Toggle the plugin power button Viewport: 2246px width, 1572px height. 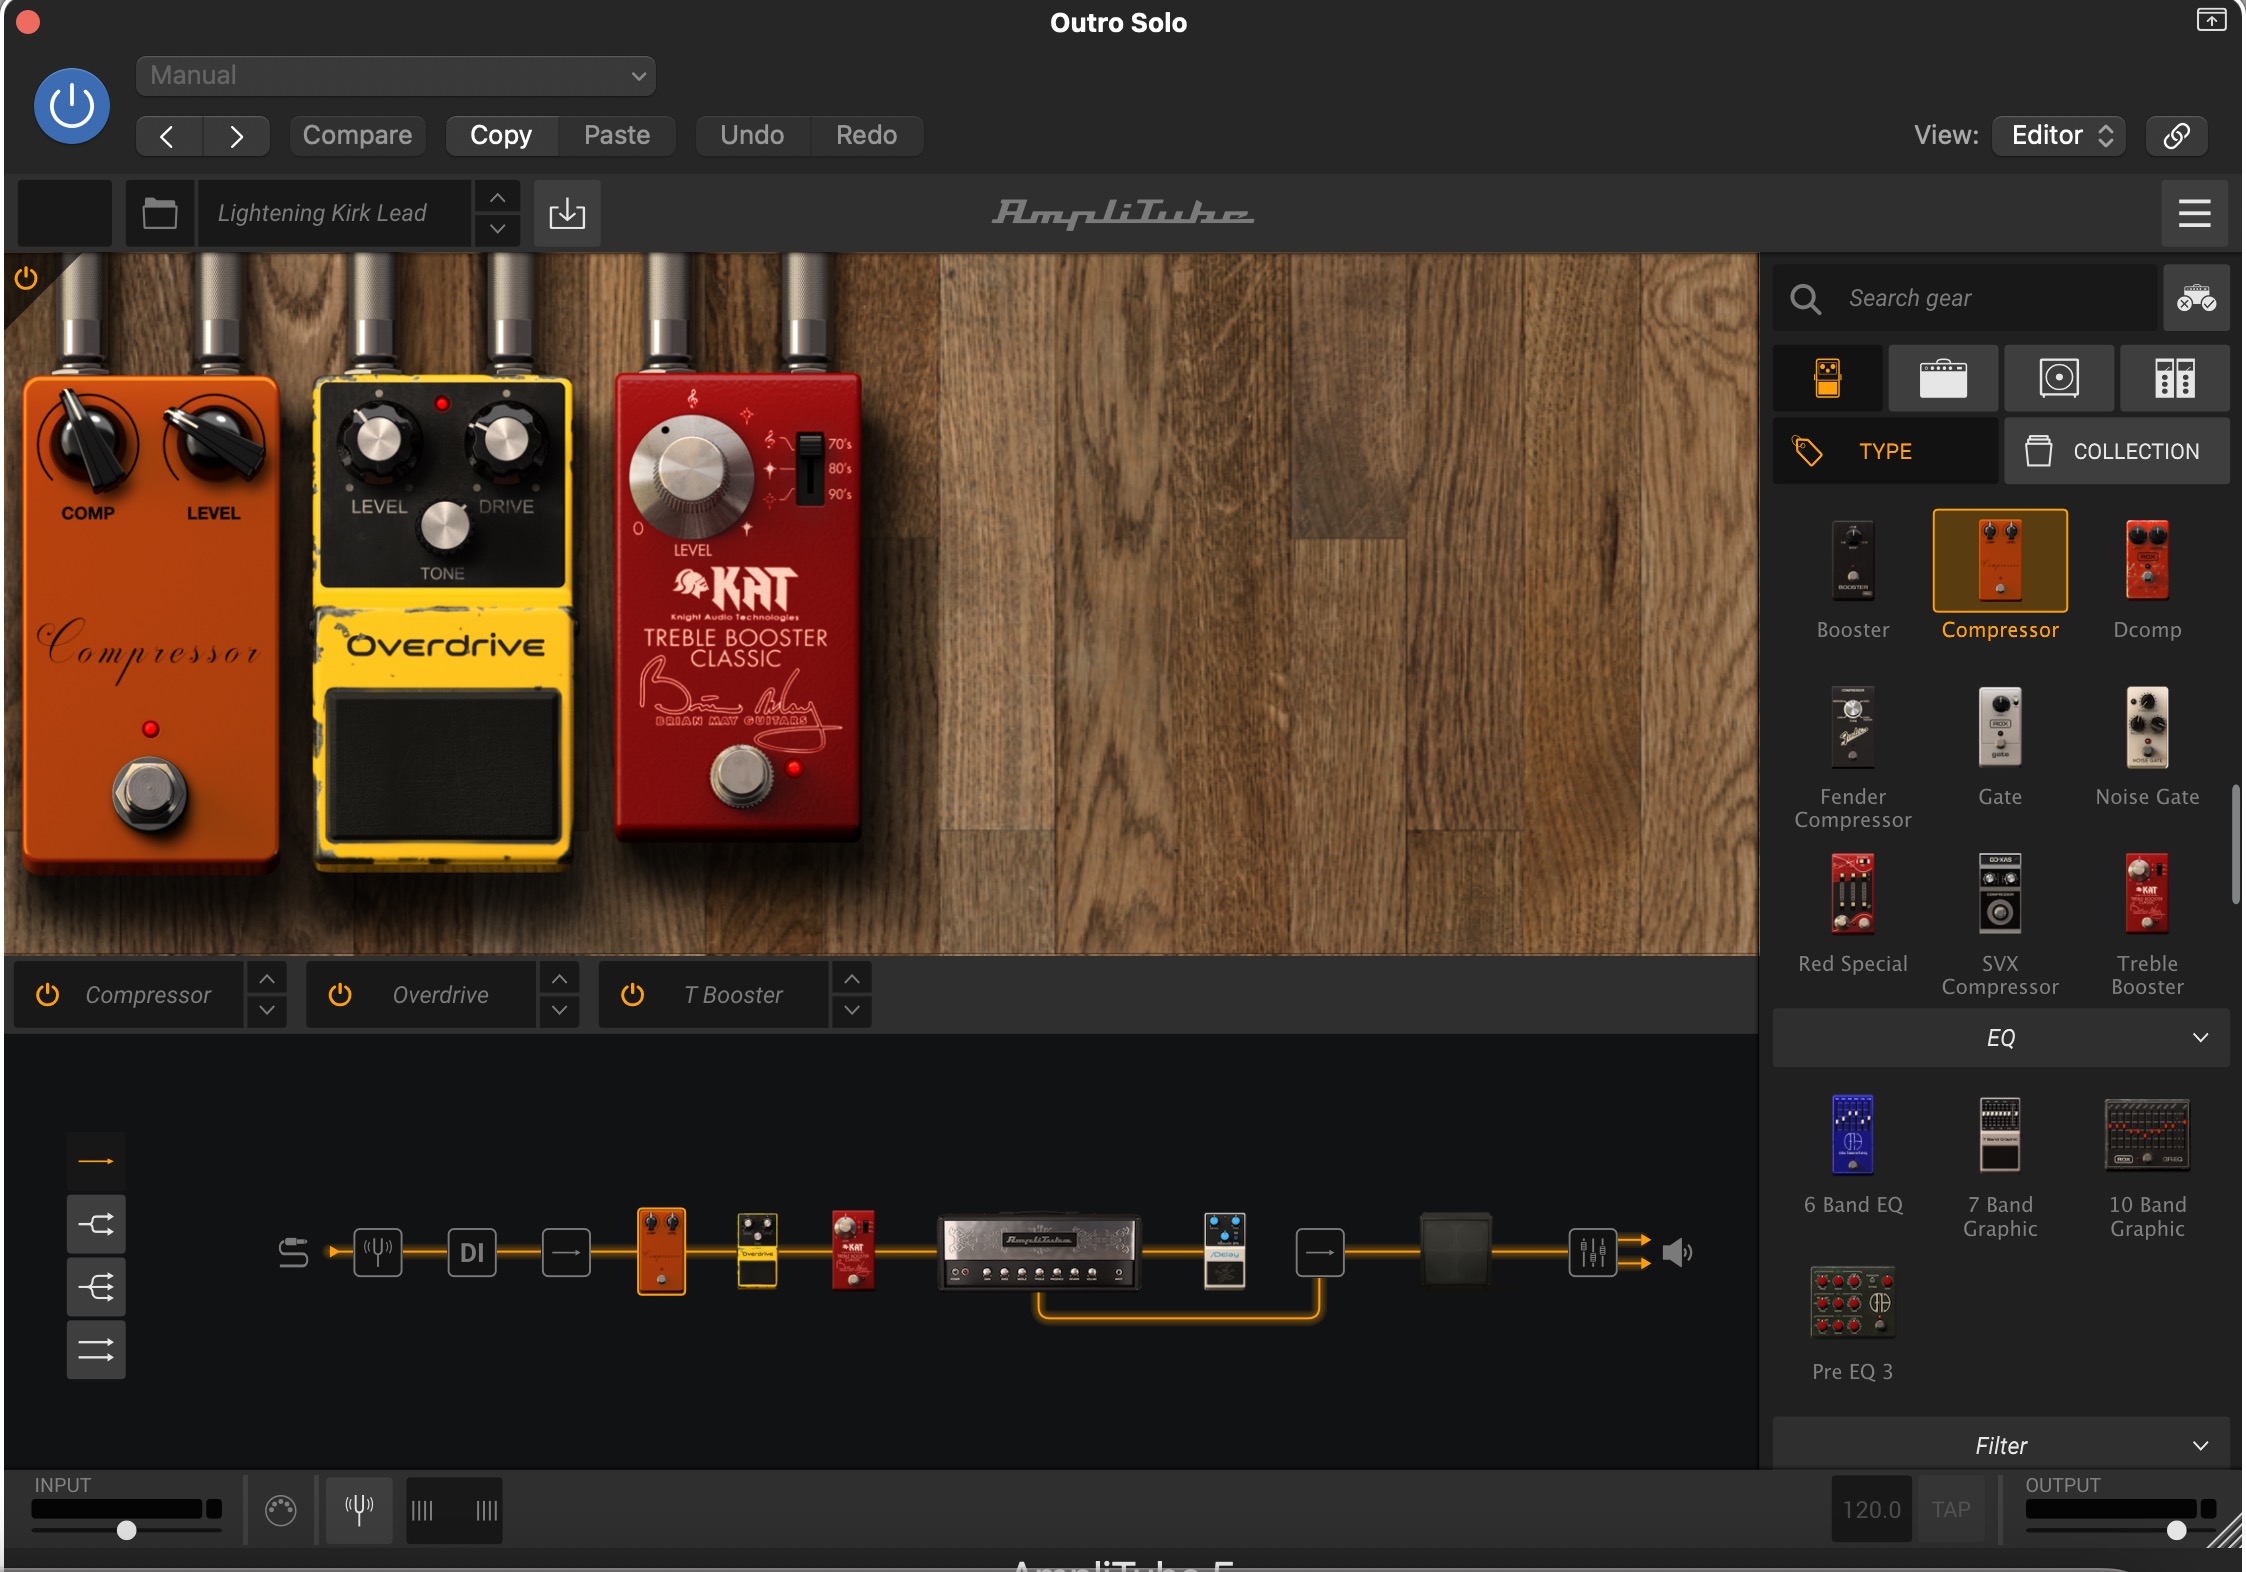72,106
